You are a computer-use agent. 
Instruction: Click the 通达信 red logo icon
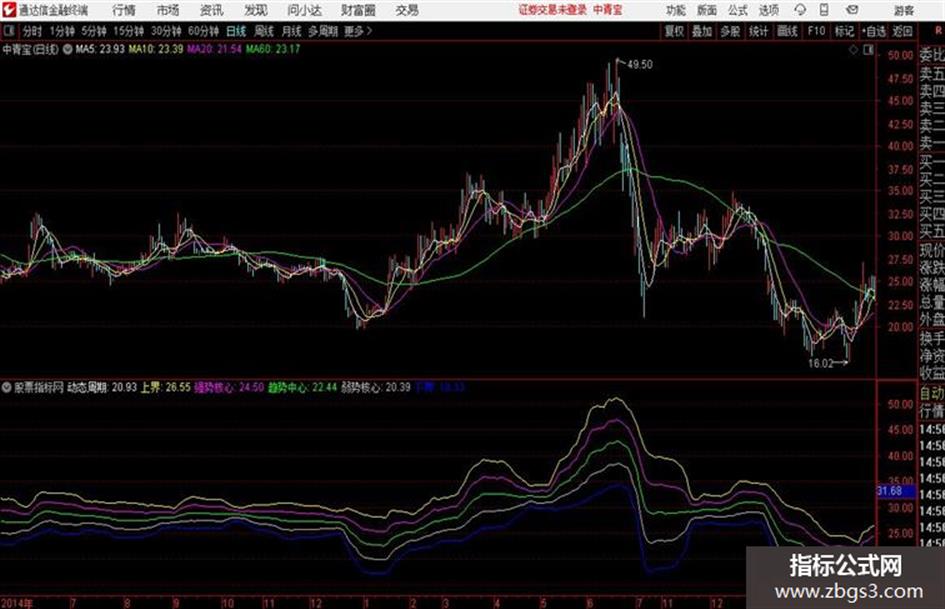tap(8, 10)
